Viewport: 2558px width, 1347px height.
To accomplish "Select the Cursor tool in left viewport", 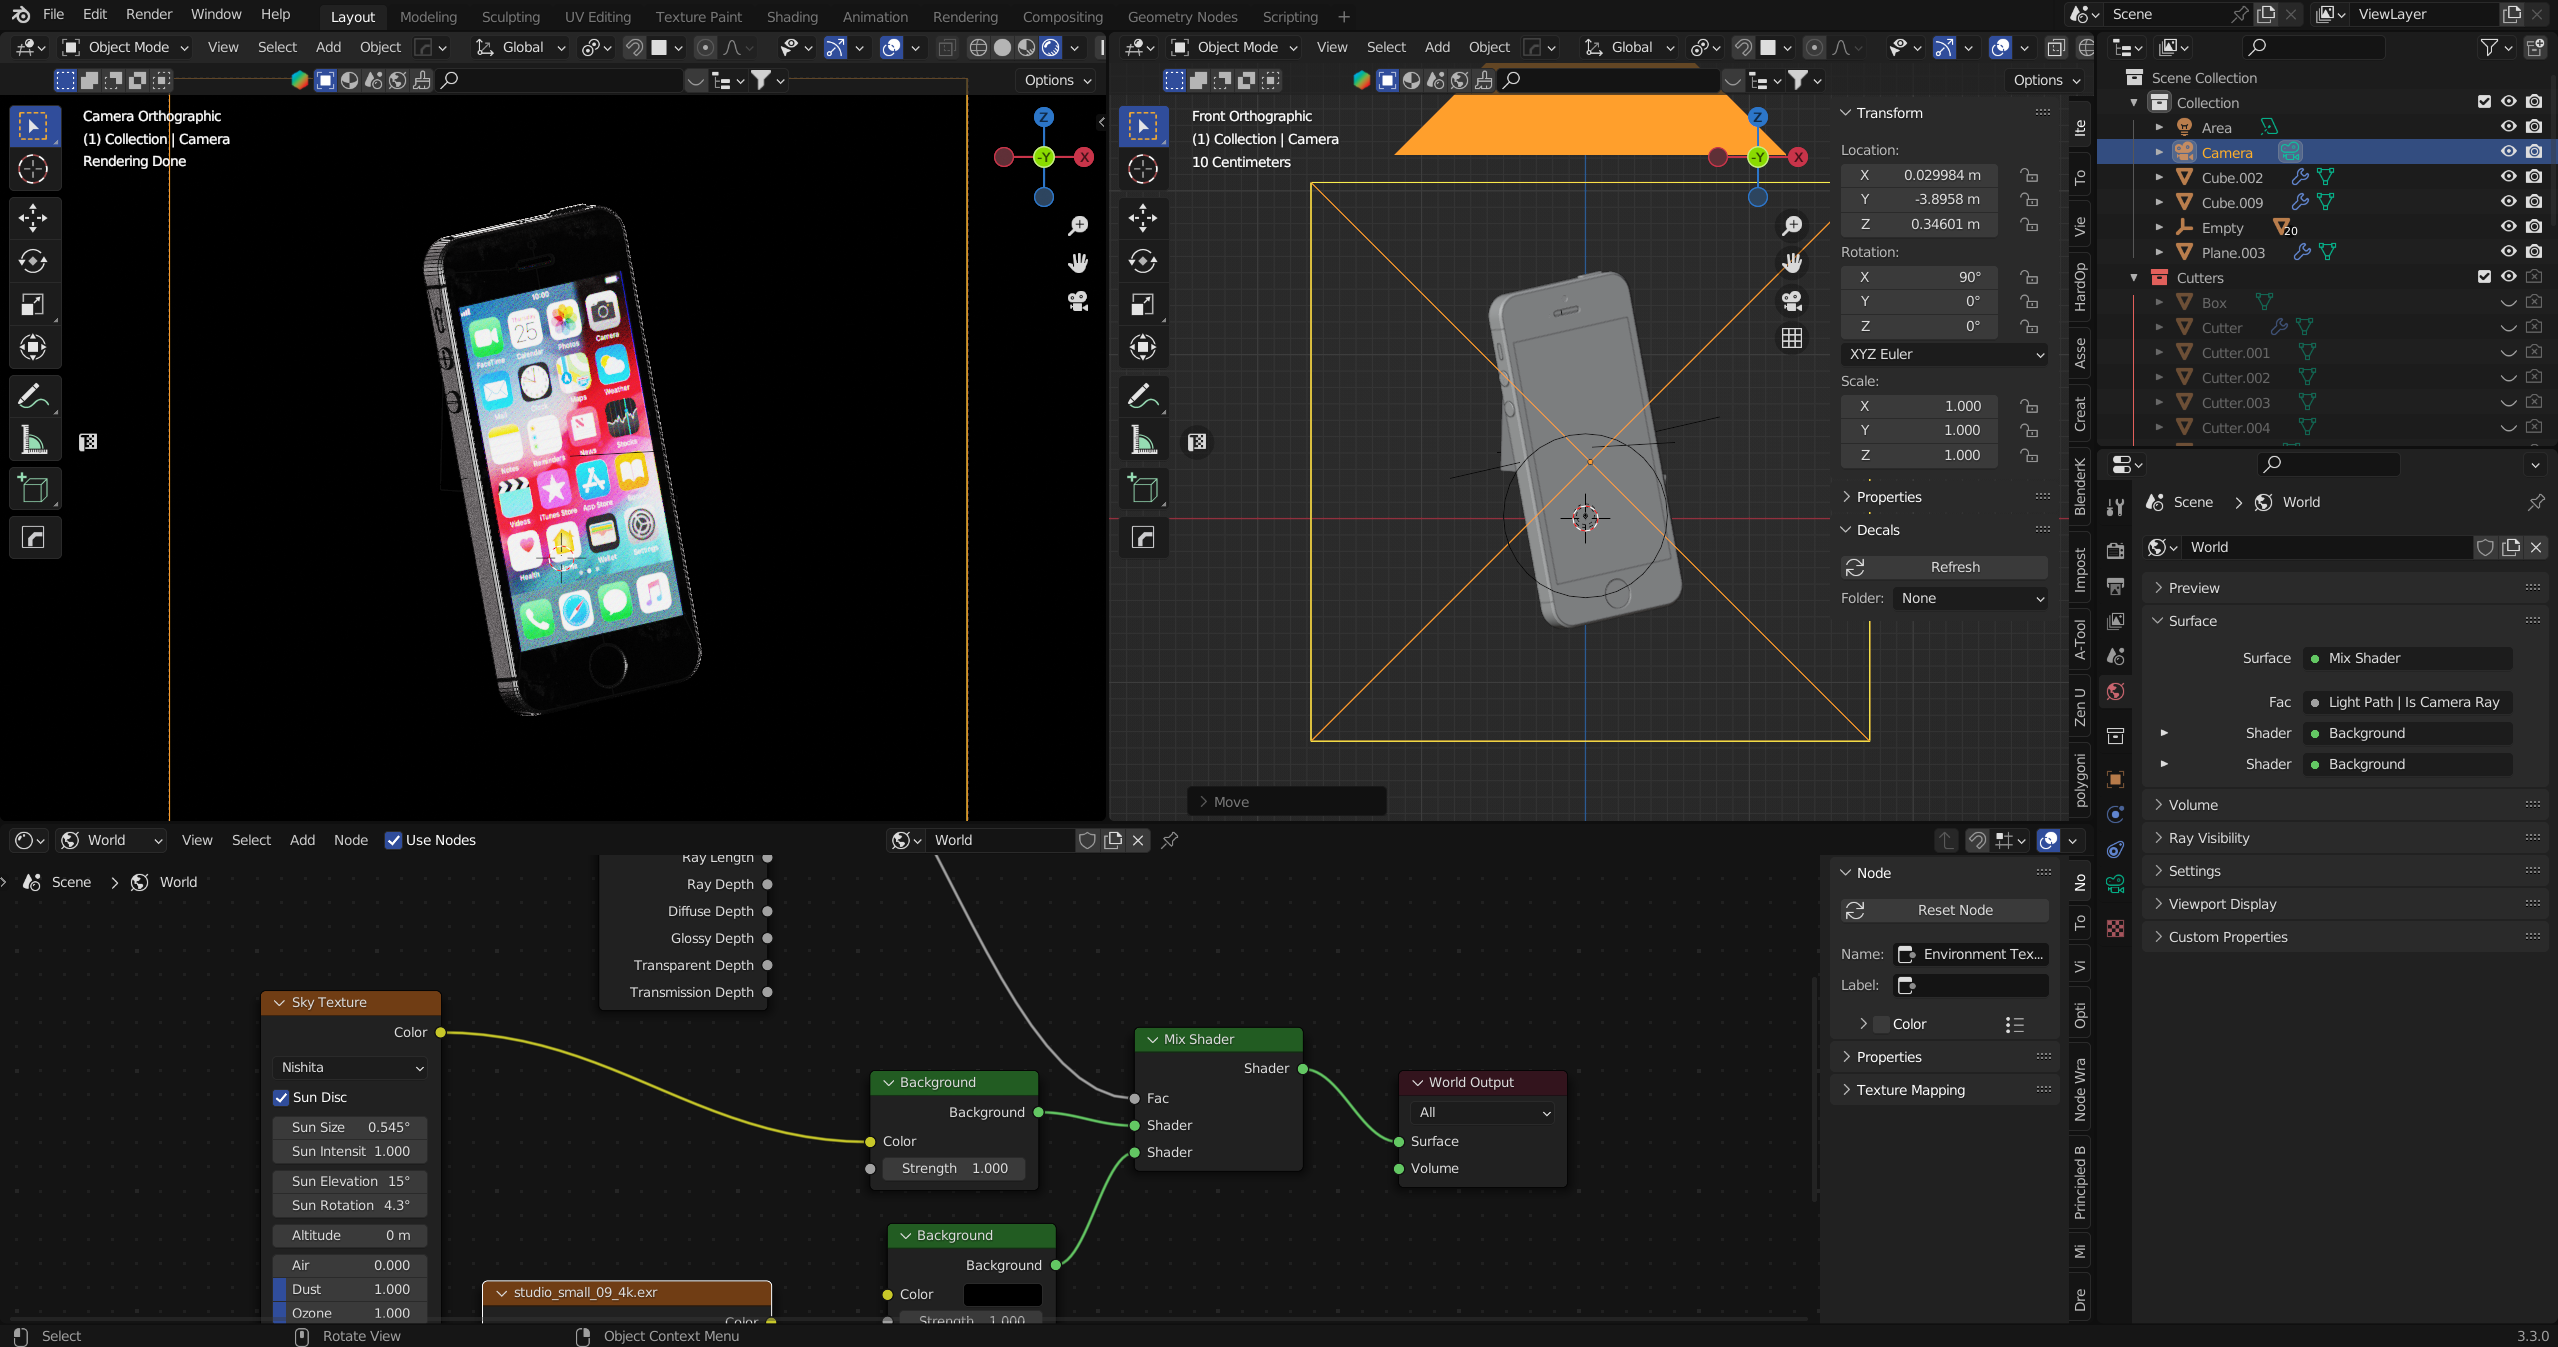I will (33, 169).
